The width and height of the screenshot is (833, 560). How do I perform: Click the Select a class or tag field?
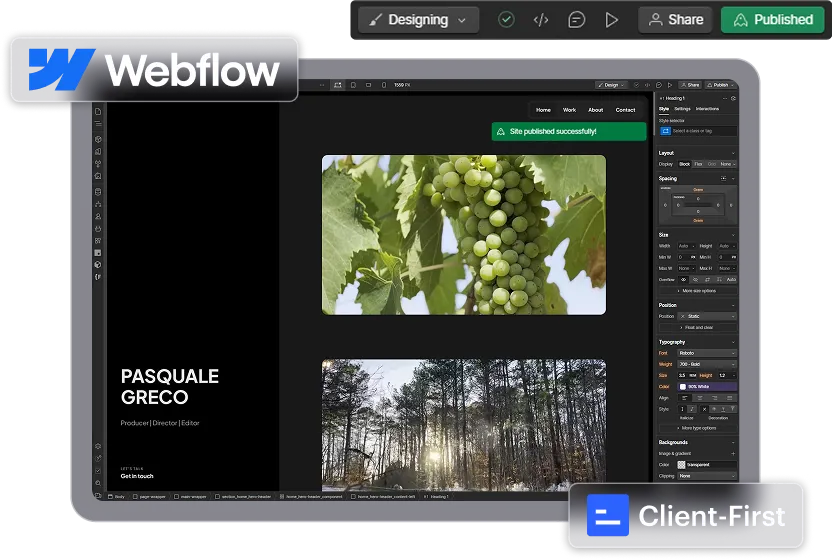click(698, 131)
